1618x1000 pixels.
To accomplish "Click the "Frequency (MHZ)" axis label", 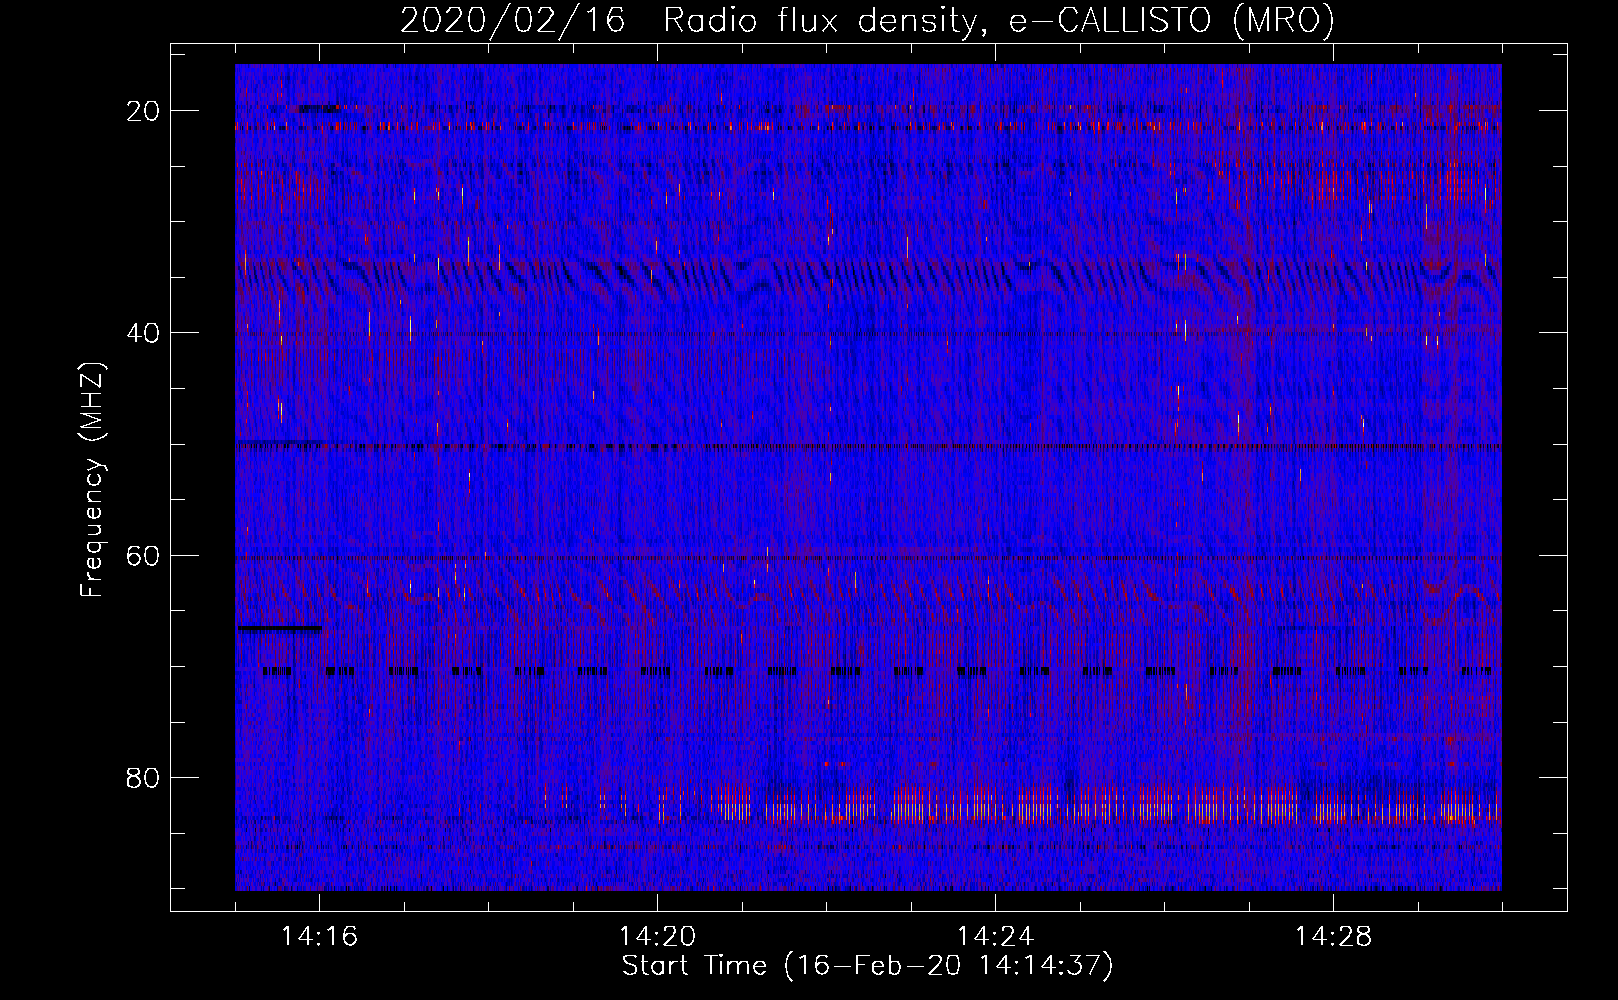I will [92, 480].
